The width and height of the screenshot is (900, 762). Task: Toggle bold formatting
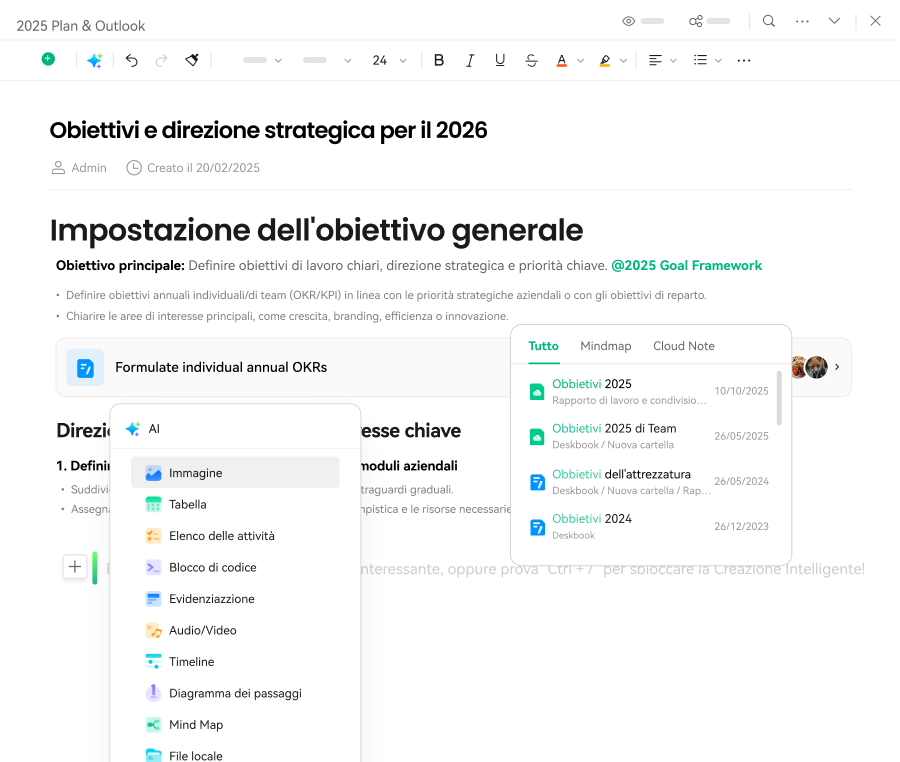(x=439, y=60)
